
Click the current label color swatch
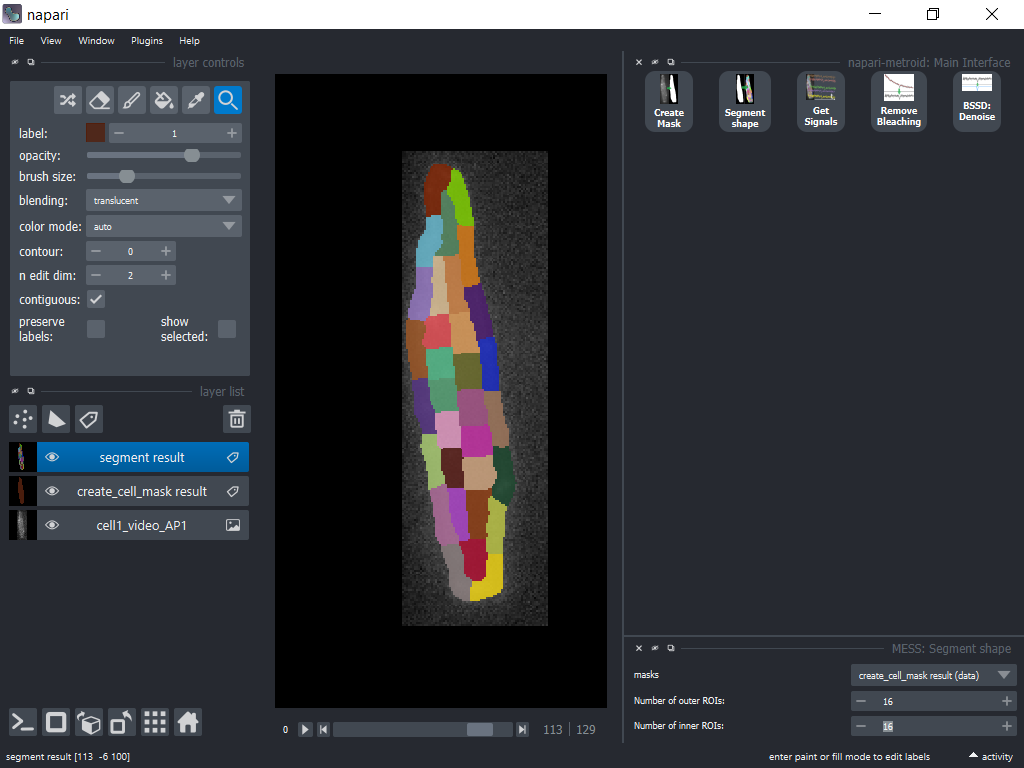(x=95, y=133)
